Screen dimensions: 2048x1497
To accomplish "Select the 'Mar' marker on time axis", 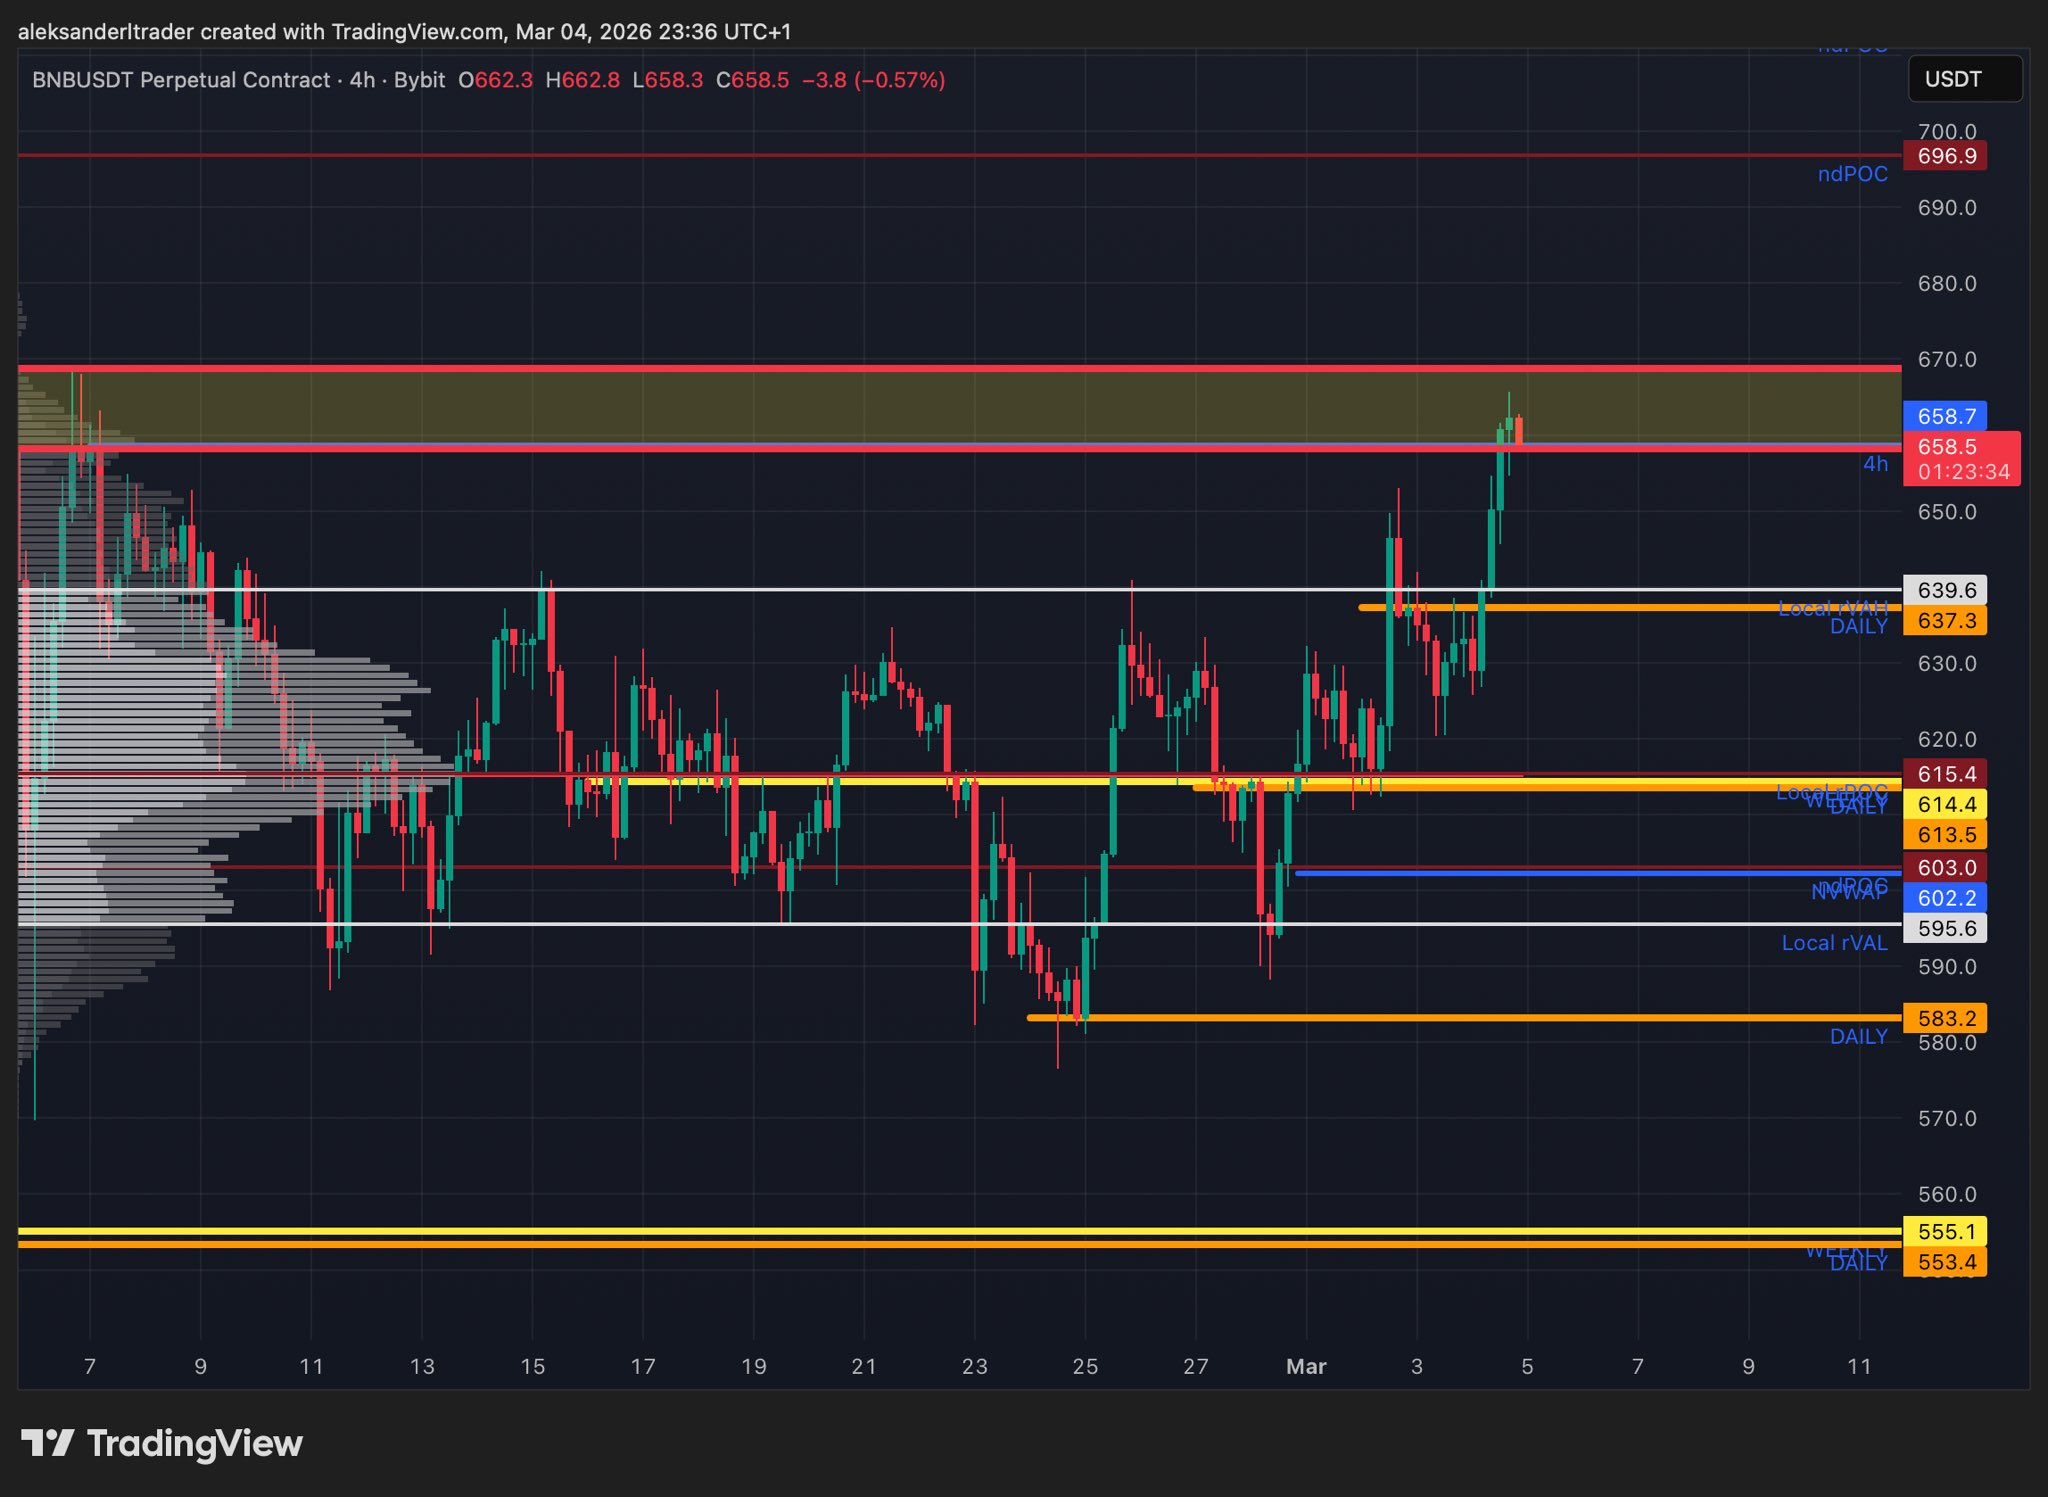I will coord(1306,1366).
